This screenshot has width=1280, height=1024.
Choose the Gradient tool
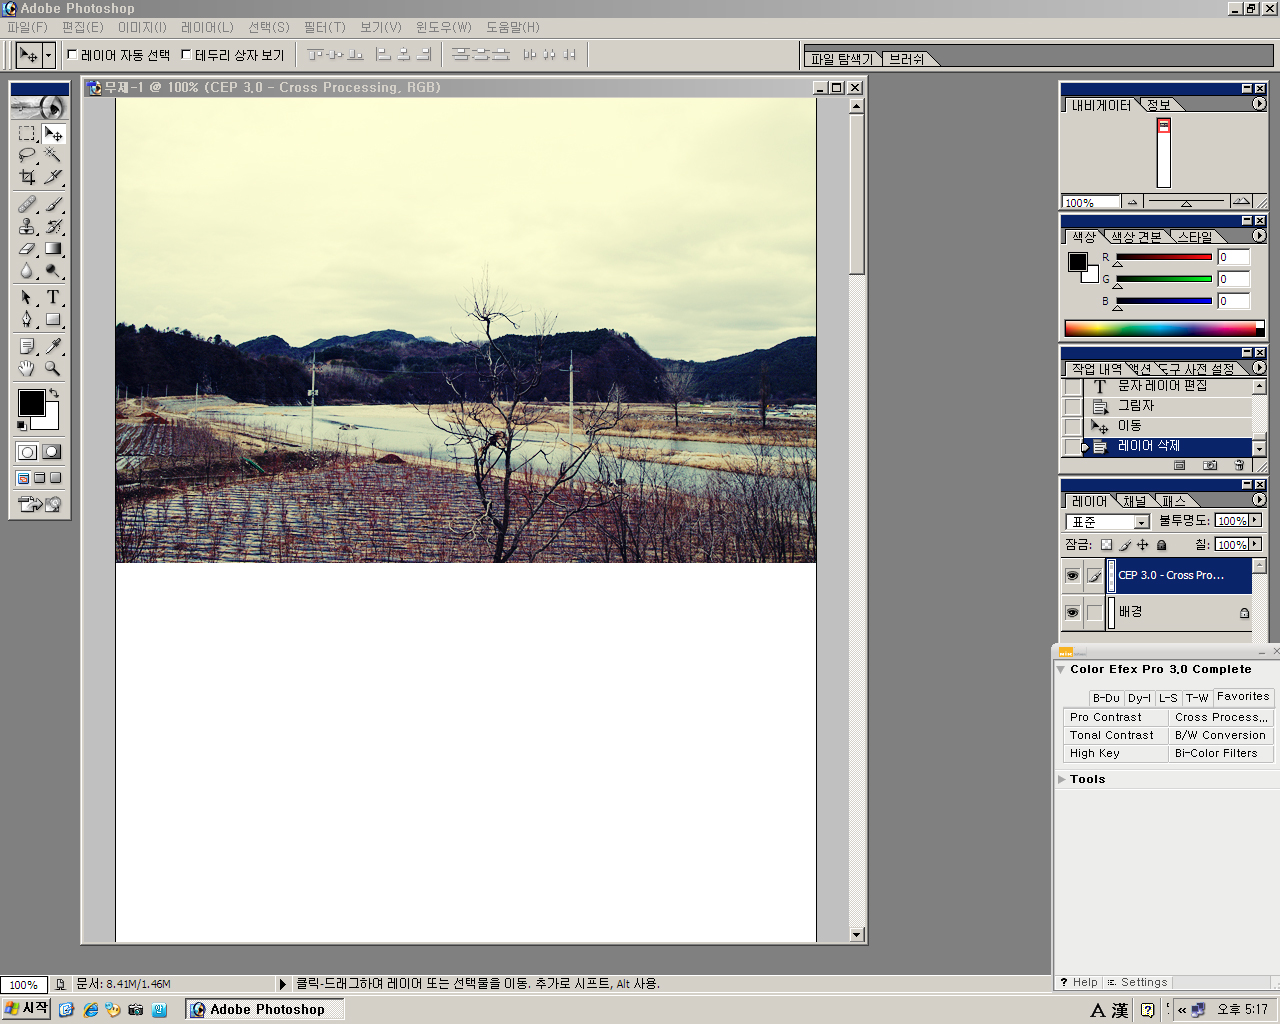pyautogui.click(x=53, y=249)
